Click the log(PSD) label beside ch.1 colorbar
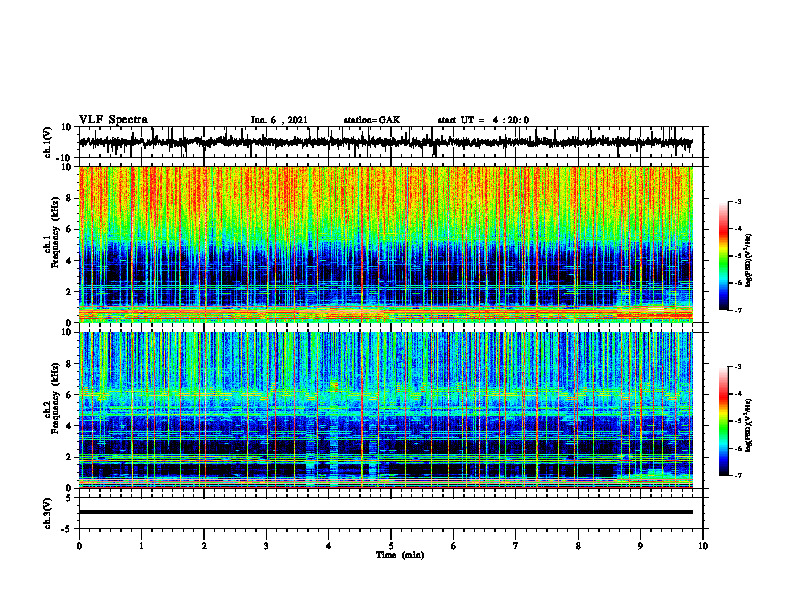The width and height of the screenshot is (792, 612). pyautogui.click(x=749, y=261)
